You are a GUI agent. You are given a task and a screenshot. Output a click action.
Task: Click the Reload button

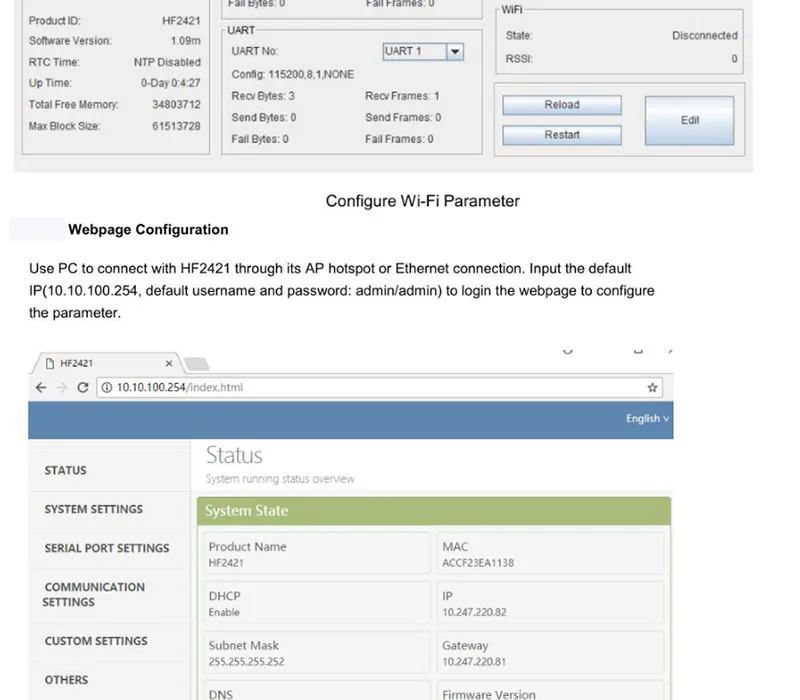[x=562, y=105]
